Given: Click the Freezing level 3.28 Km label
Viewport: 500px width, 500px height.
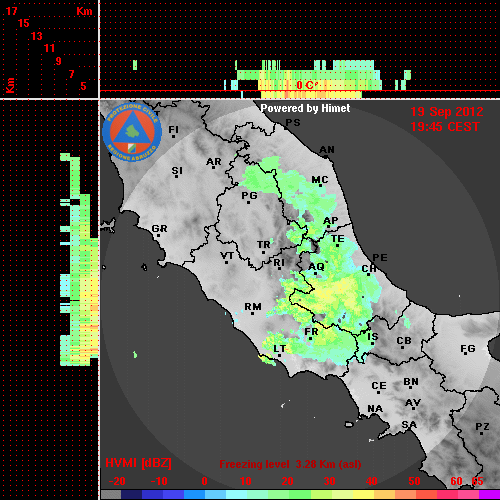Looking at the screenshot, I should tap(290, 464).
